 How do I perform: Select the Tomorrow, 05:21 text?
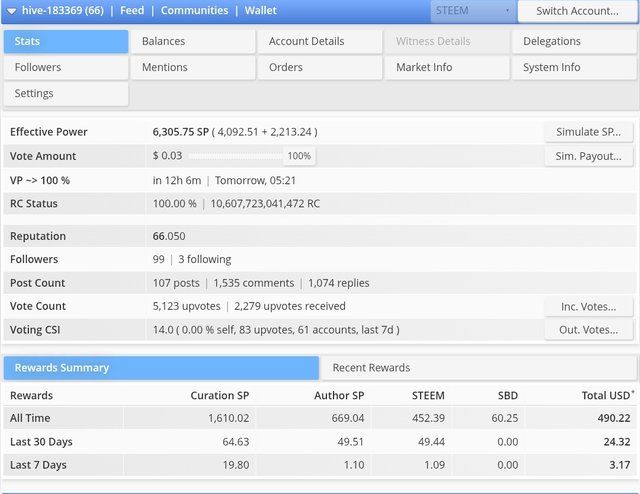255,180
